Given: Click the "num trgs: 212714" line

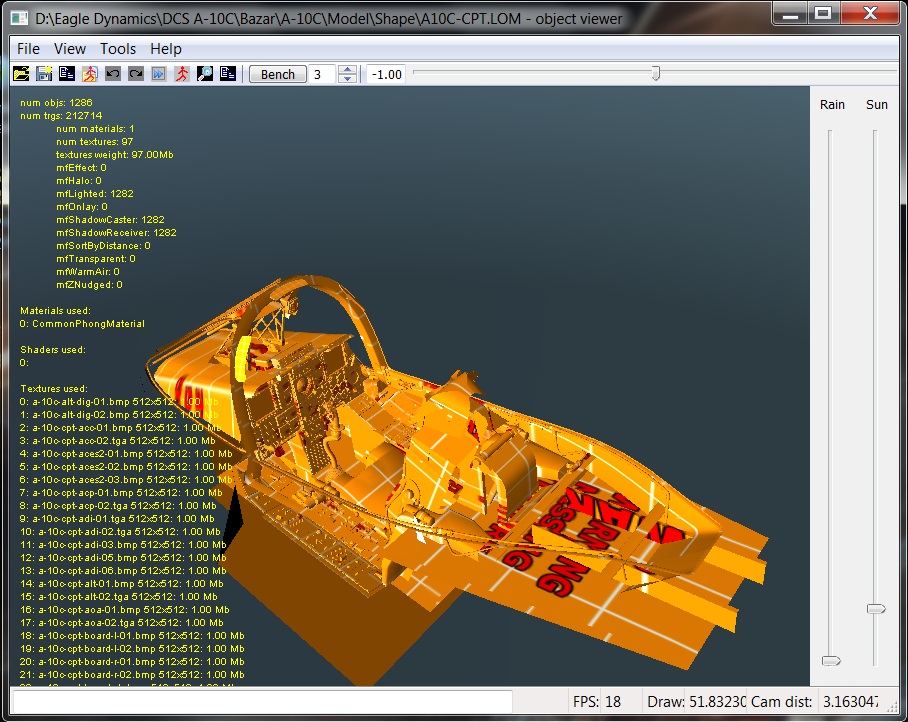Looking at the screenshot, I should coord(61,116).
